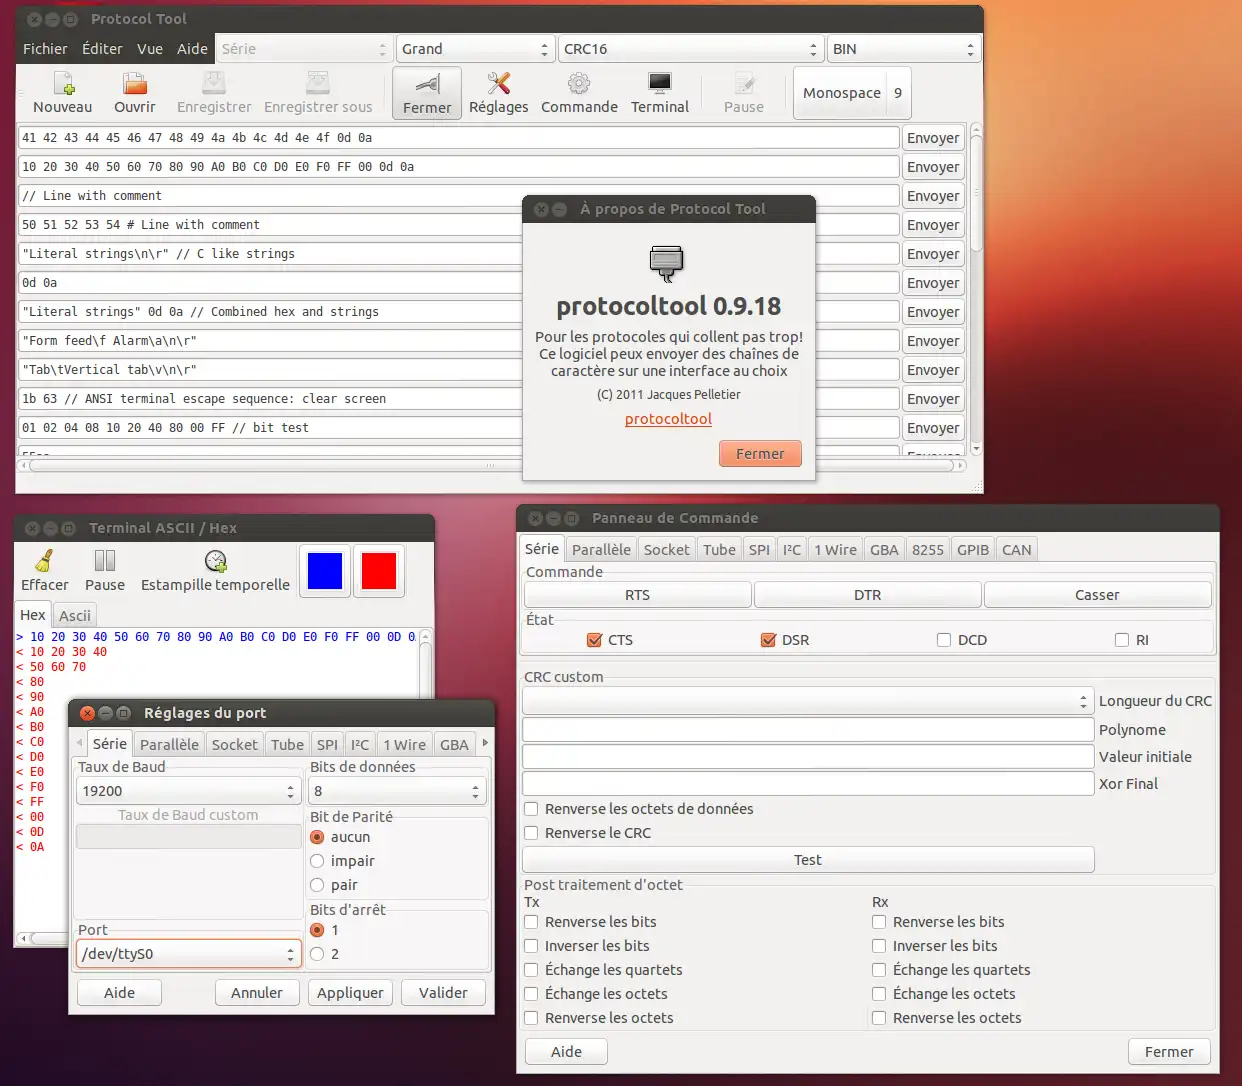The width and height of the screenshot is (1242, 1086).
Task: Toggle the RI checkbox
Action: click(1121, 640)
